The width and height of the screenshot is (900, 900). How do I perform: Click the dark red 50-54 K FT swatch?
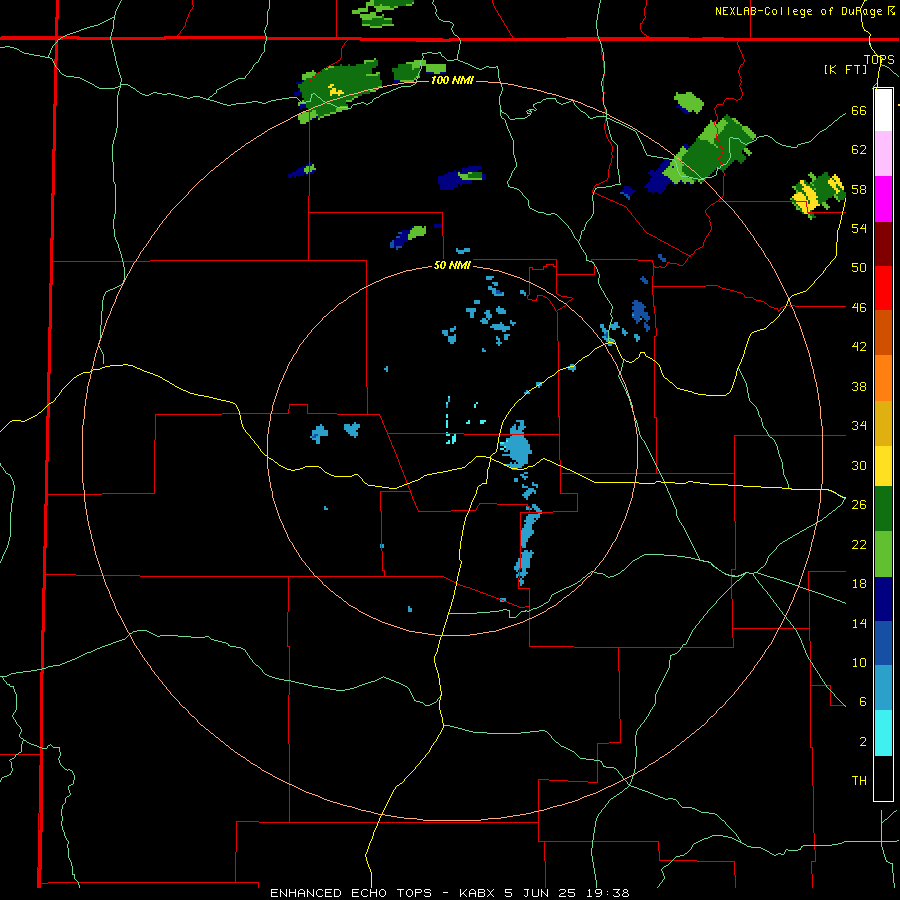(883, 245)
